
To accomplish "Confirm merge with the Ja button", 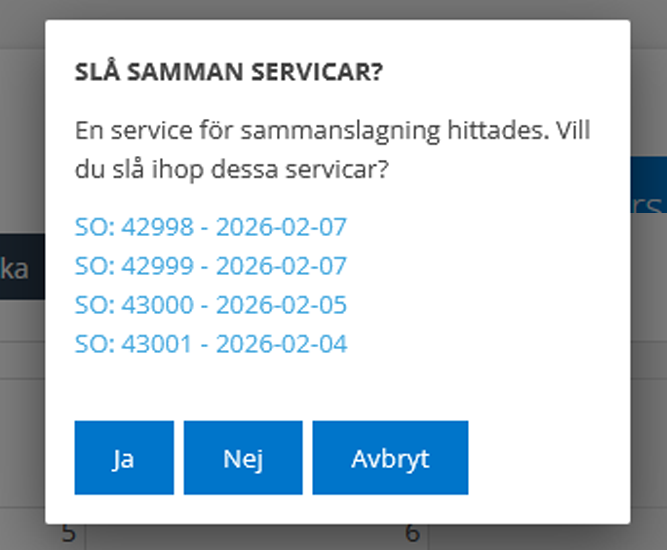I will coord(124,458).
